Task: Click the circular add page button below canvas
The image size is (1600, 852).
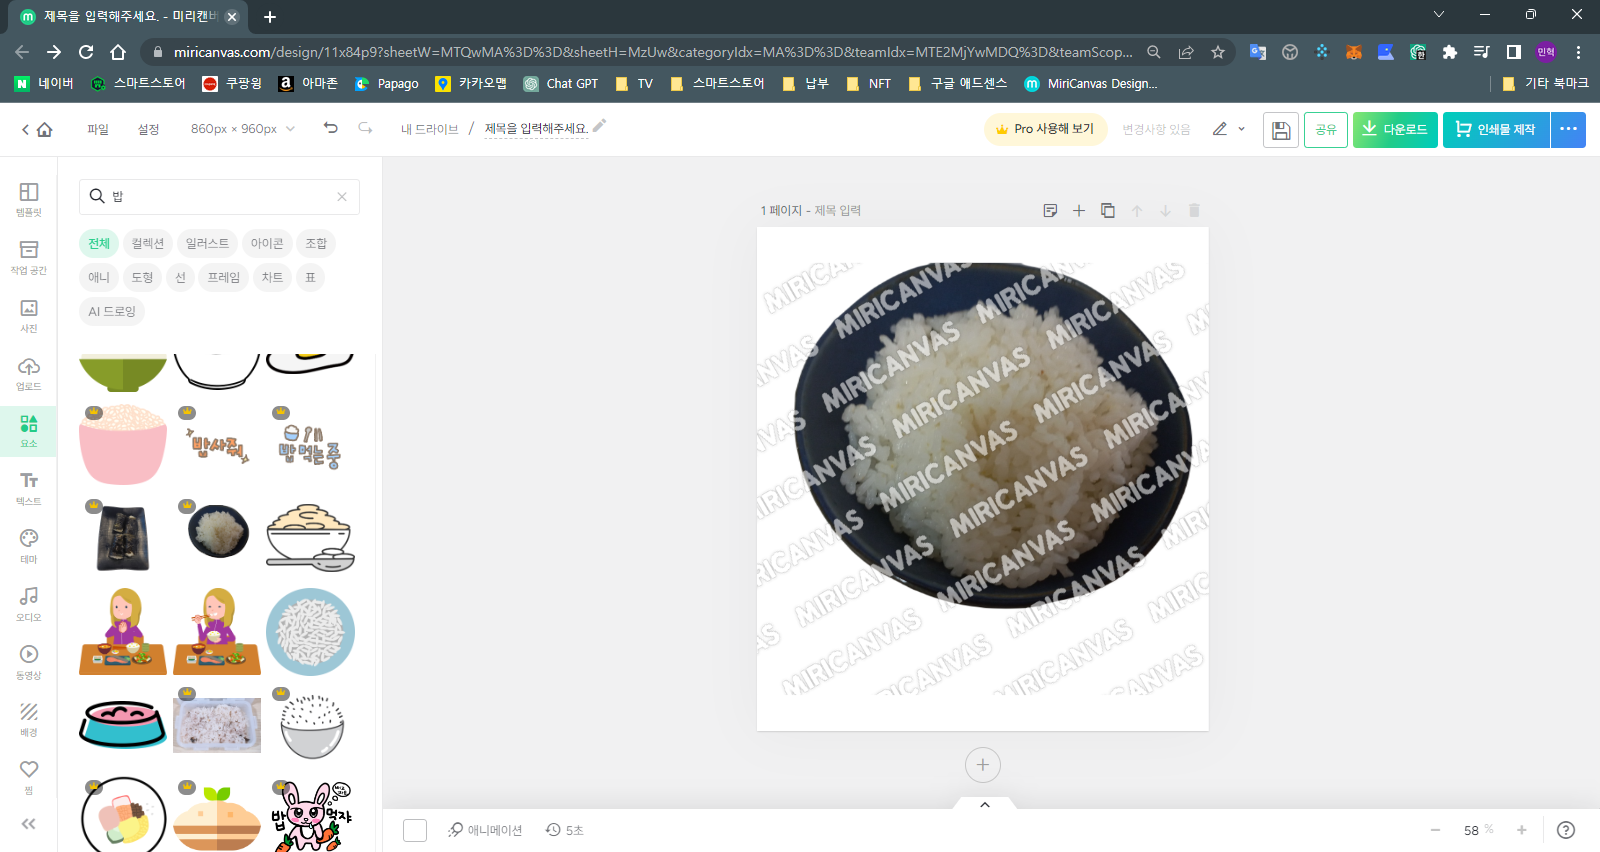Action: point(983,765)
